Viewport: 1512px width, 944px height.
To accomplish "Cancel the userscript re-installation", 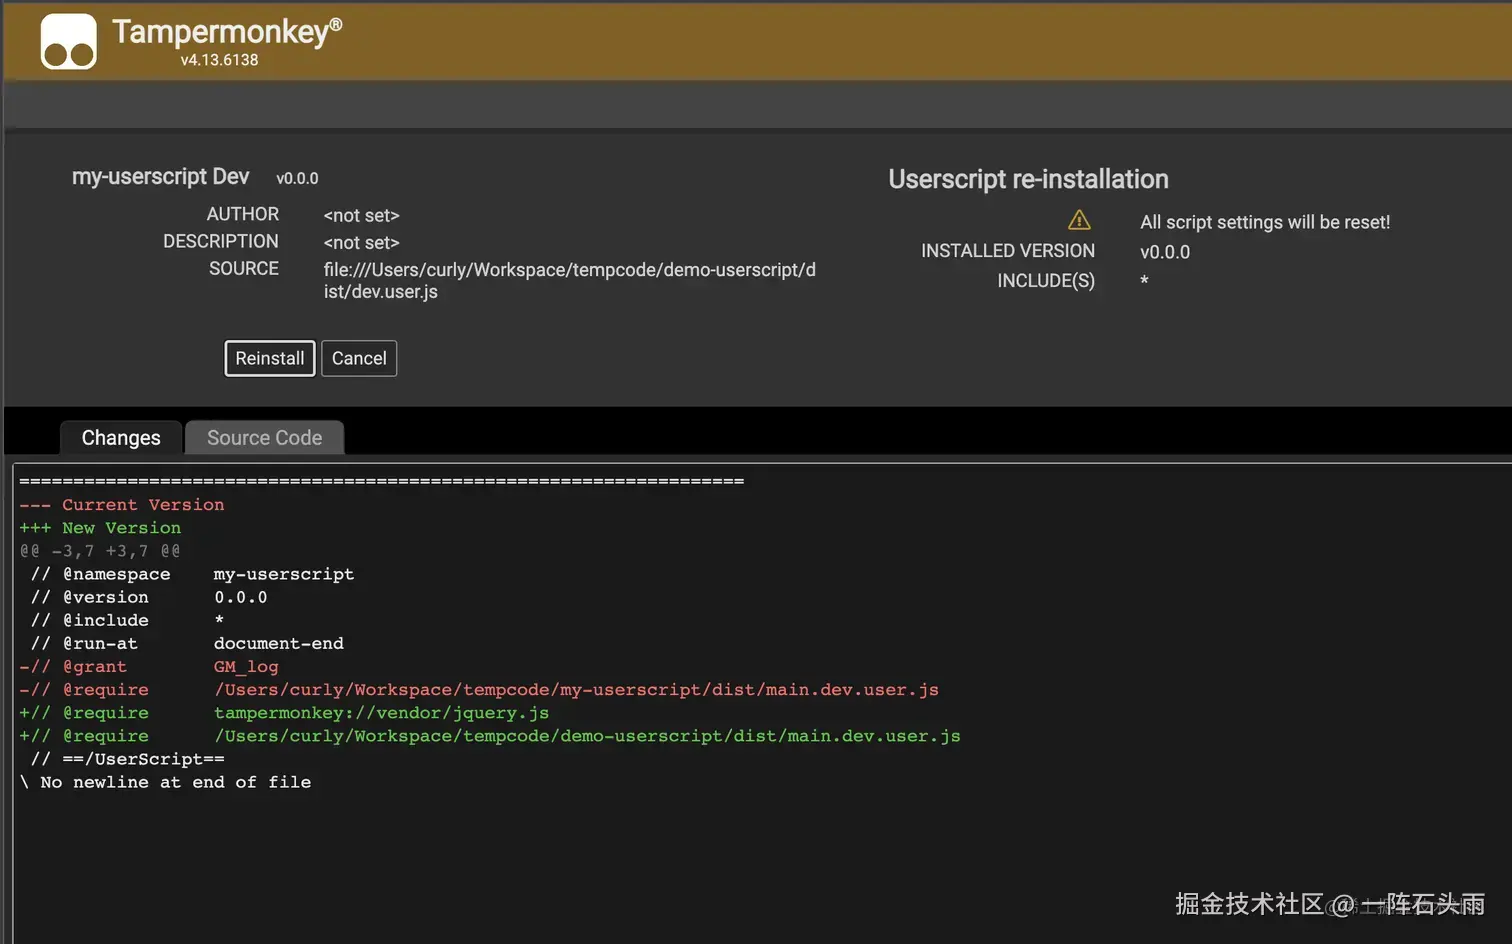I will (359, 358).
